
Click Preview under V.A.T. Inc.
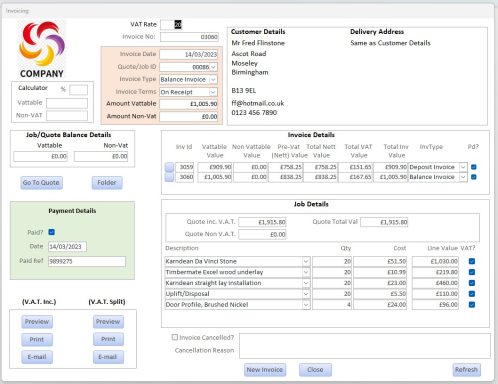tap(37, 322)
